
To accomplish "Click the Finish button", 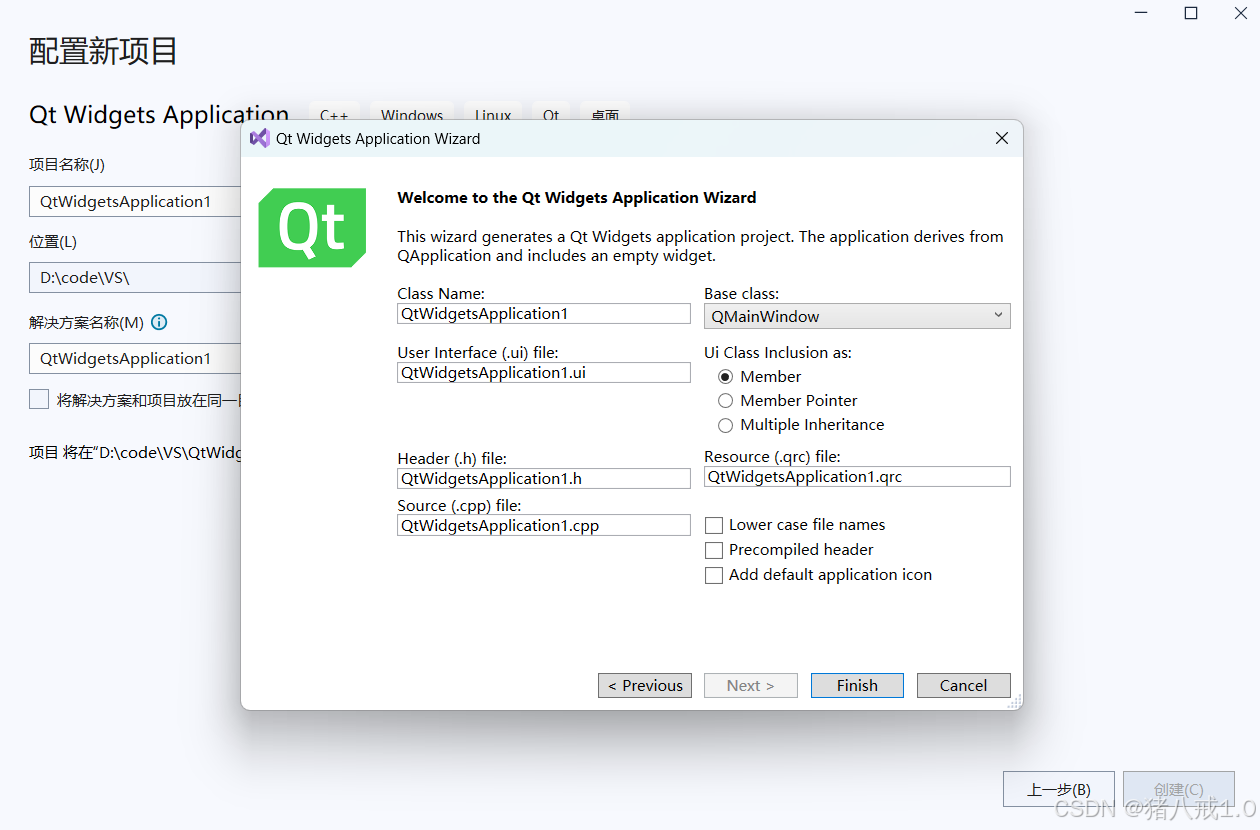I will click(857, 685).
